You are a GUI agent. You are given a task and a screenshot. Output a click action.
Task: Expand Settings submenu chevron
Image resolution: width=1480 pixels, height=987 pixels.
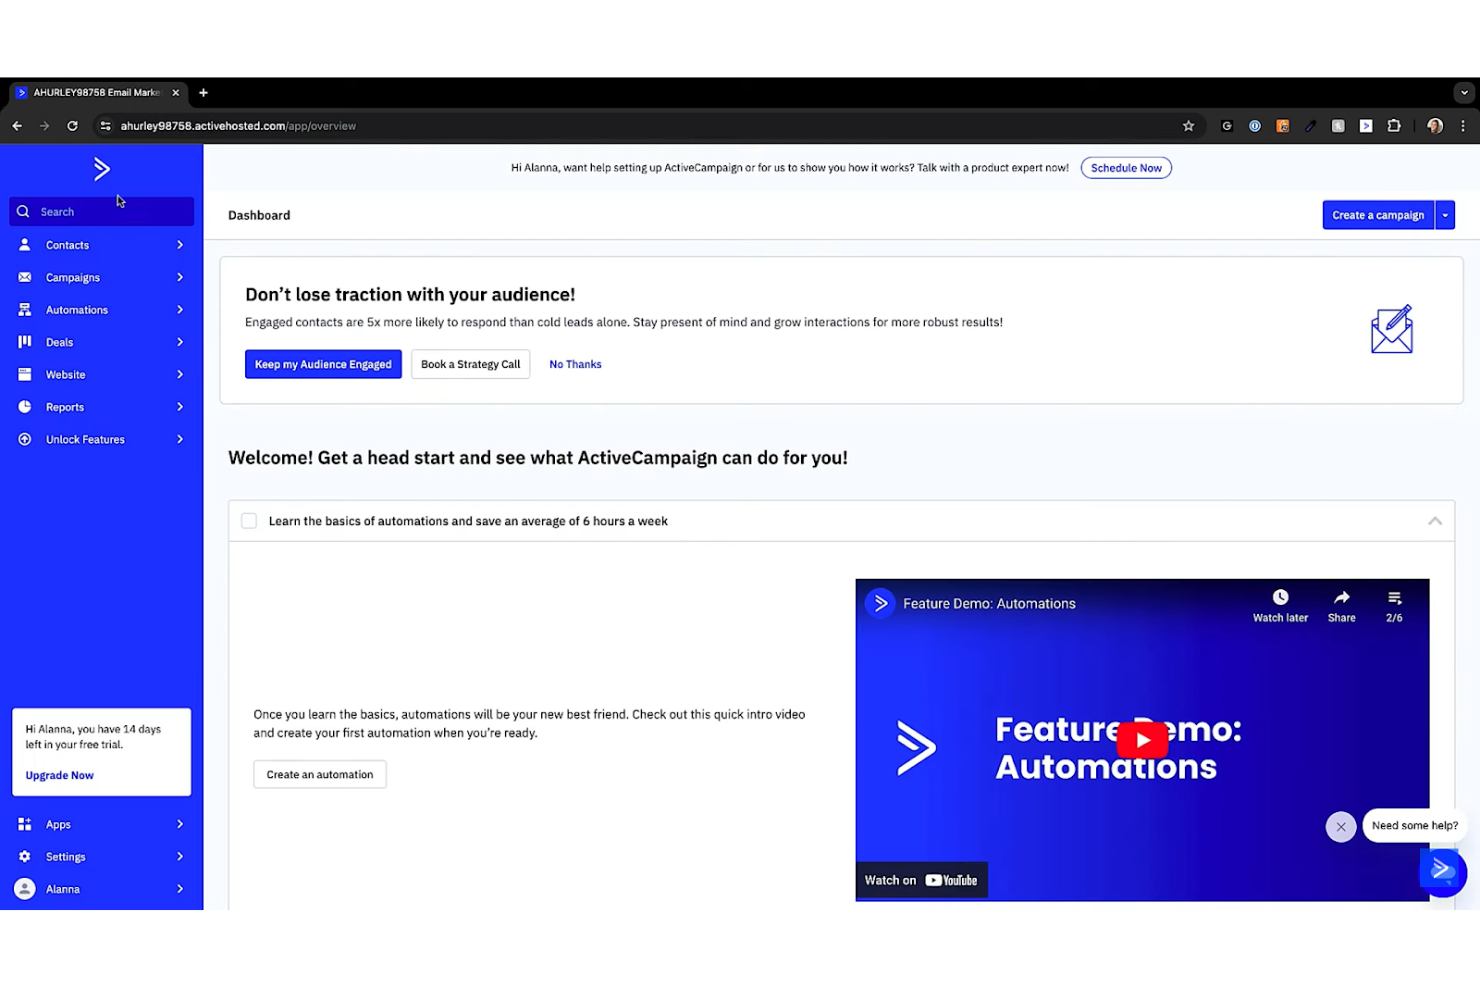180,856
